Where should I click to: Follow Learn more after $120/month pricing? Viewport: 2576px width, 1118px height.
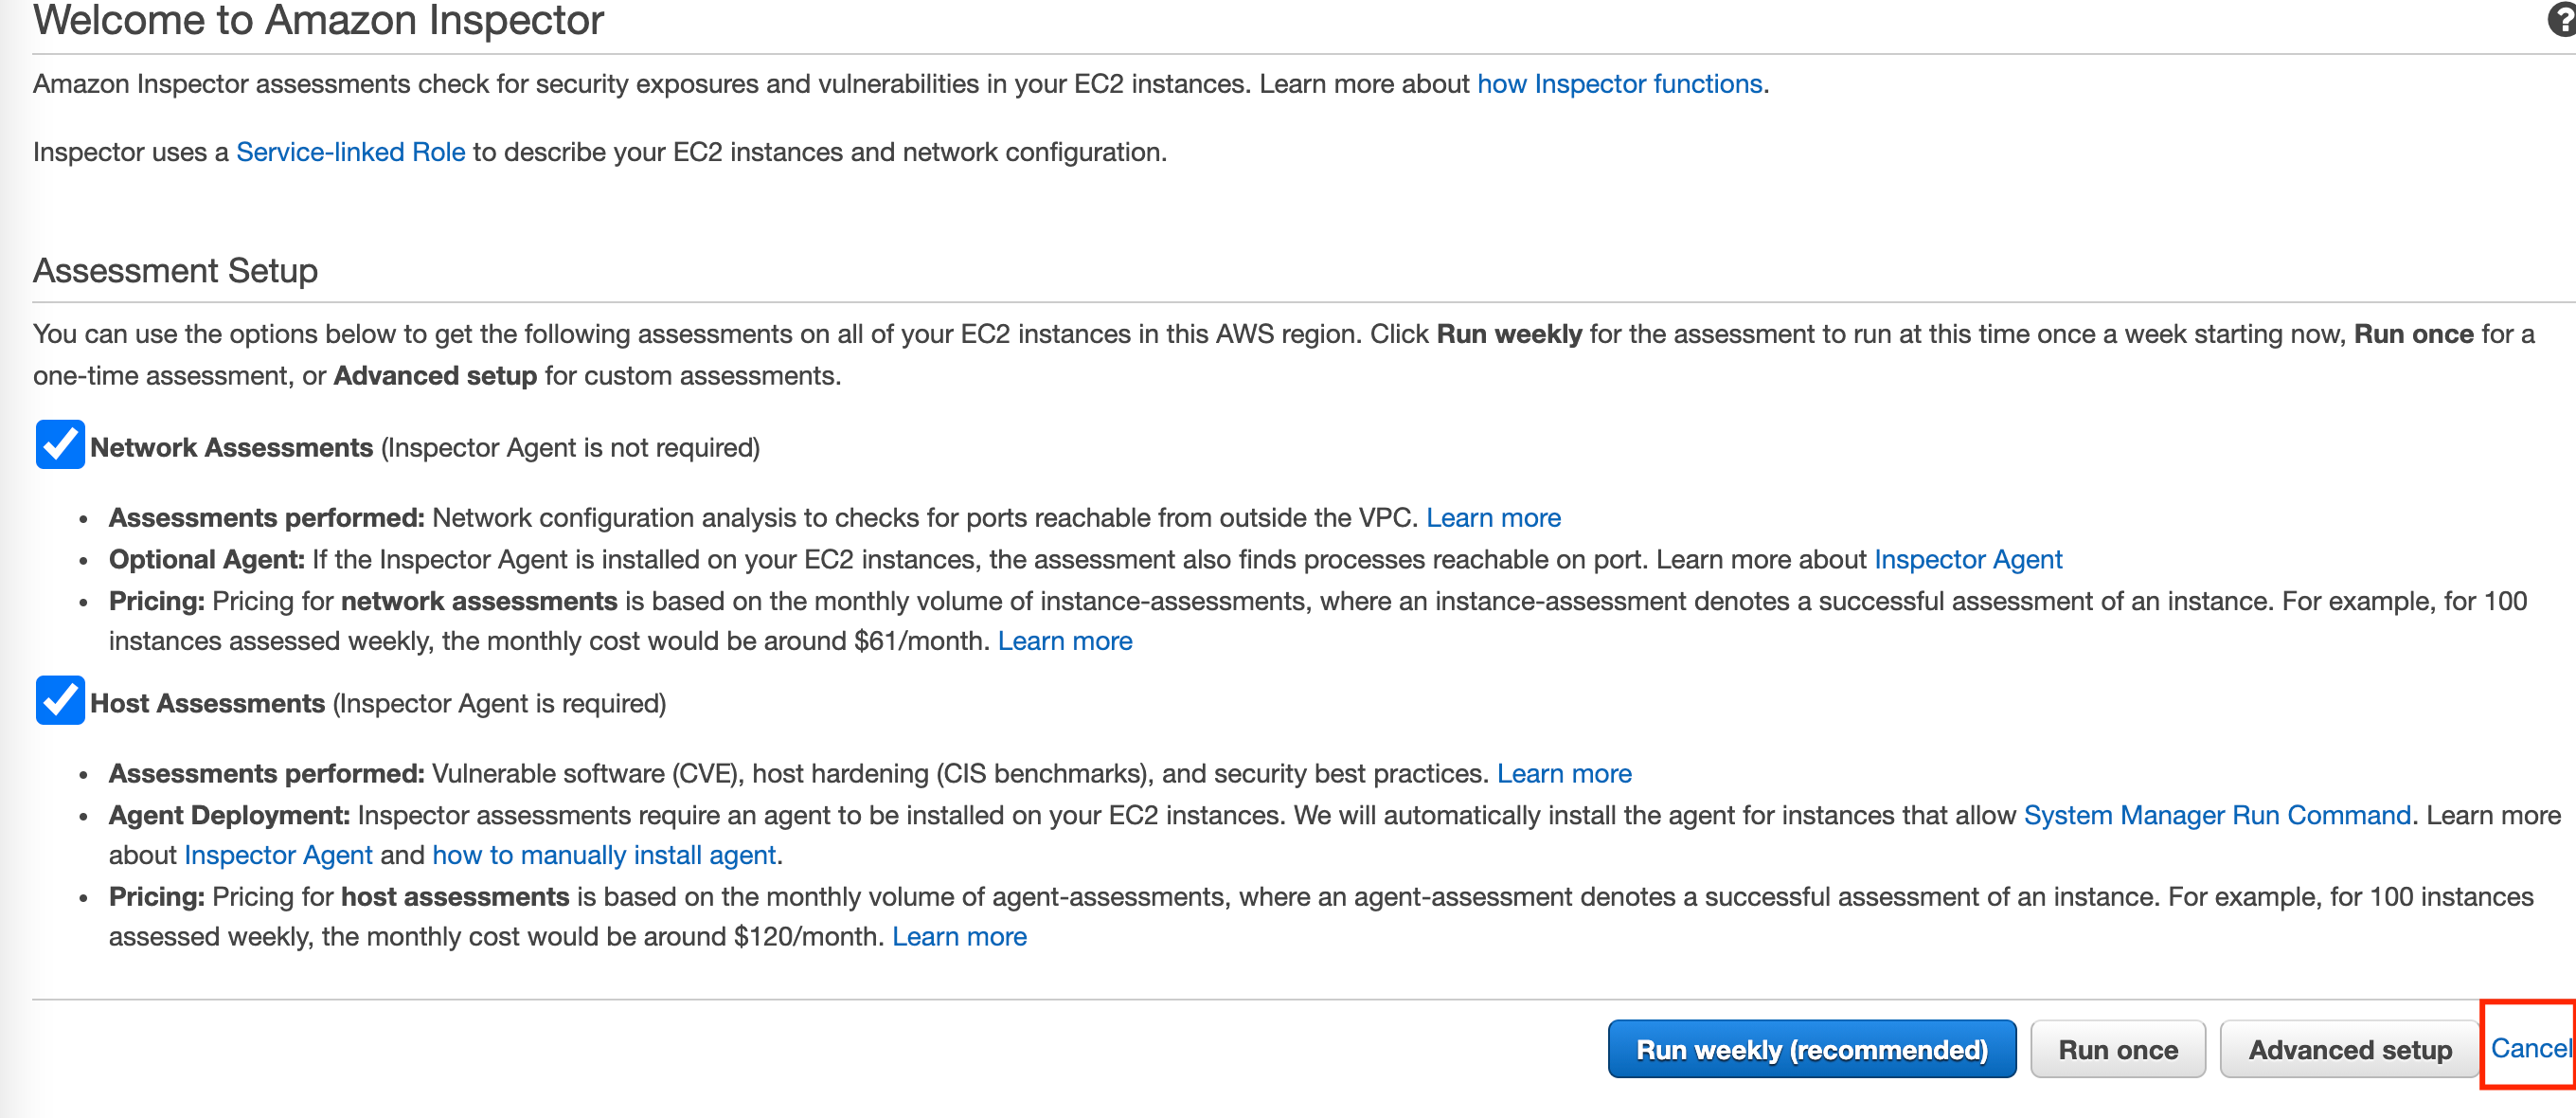click(959, 937)
